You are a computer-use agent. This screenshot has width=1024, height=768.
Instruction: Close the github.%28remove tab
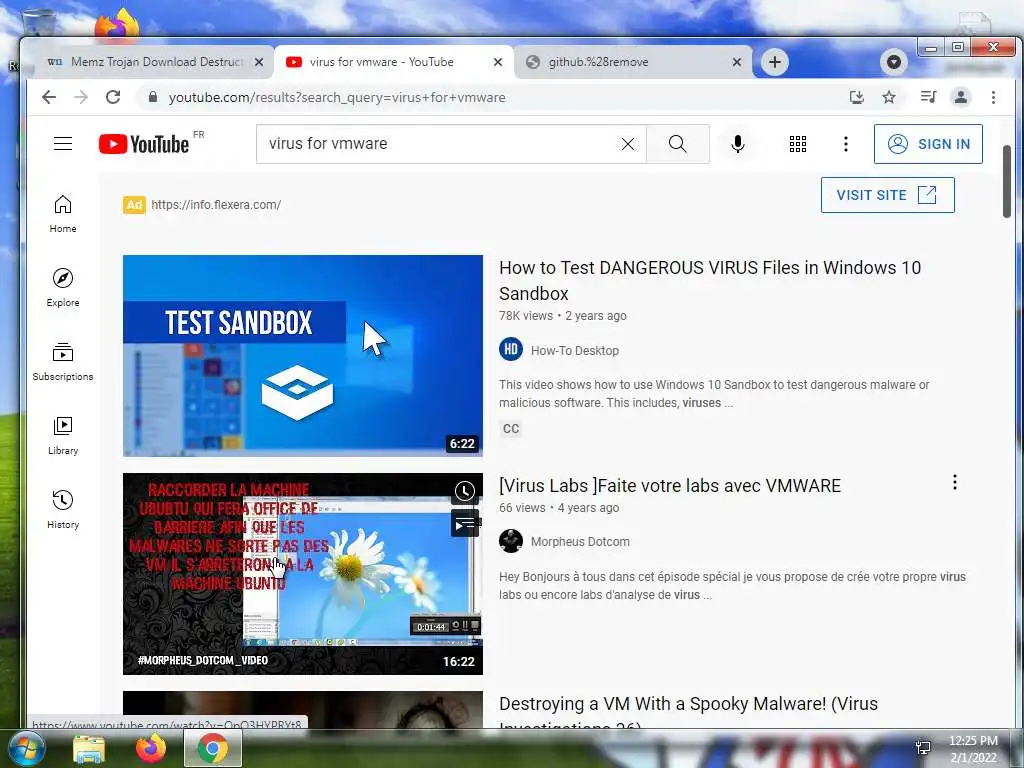click(737, 62)
